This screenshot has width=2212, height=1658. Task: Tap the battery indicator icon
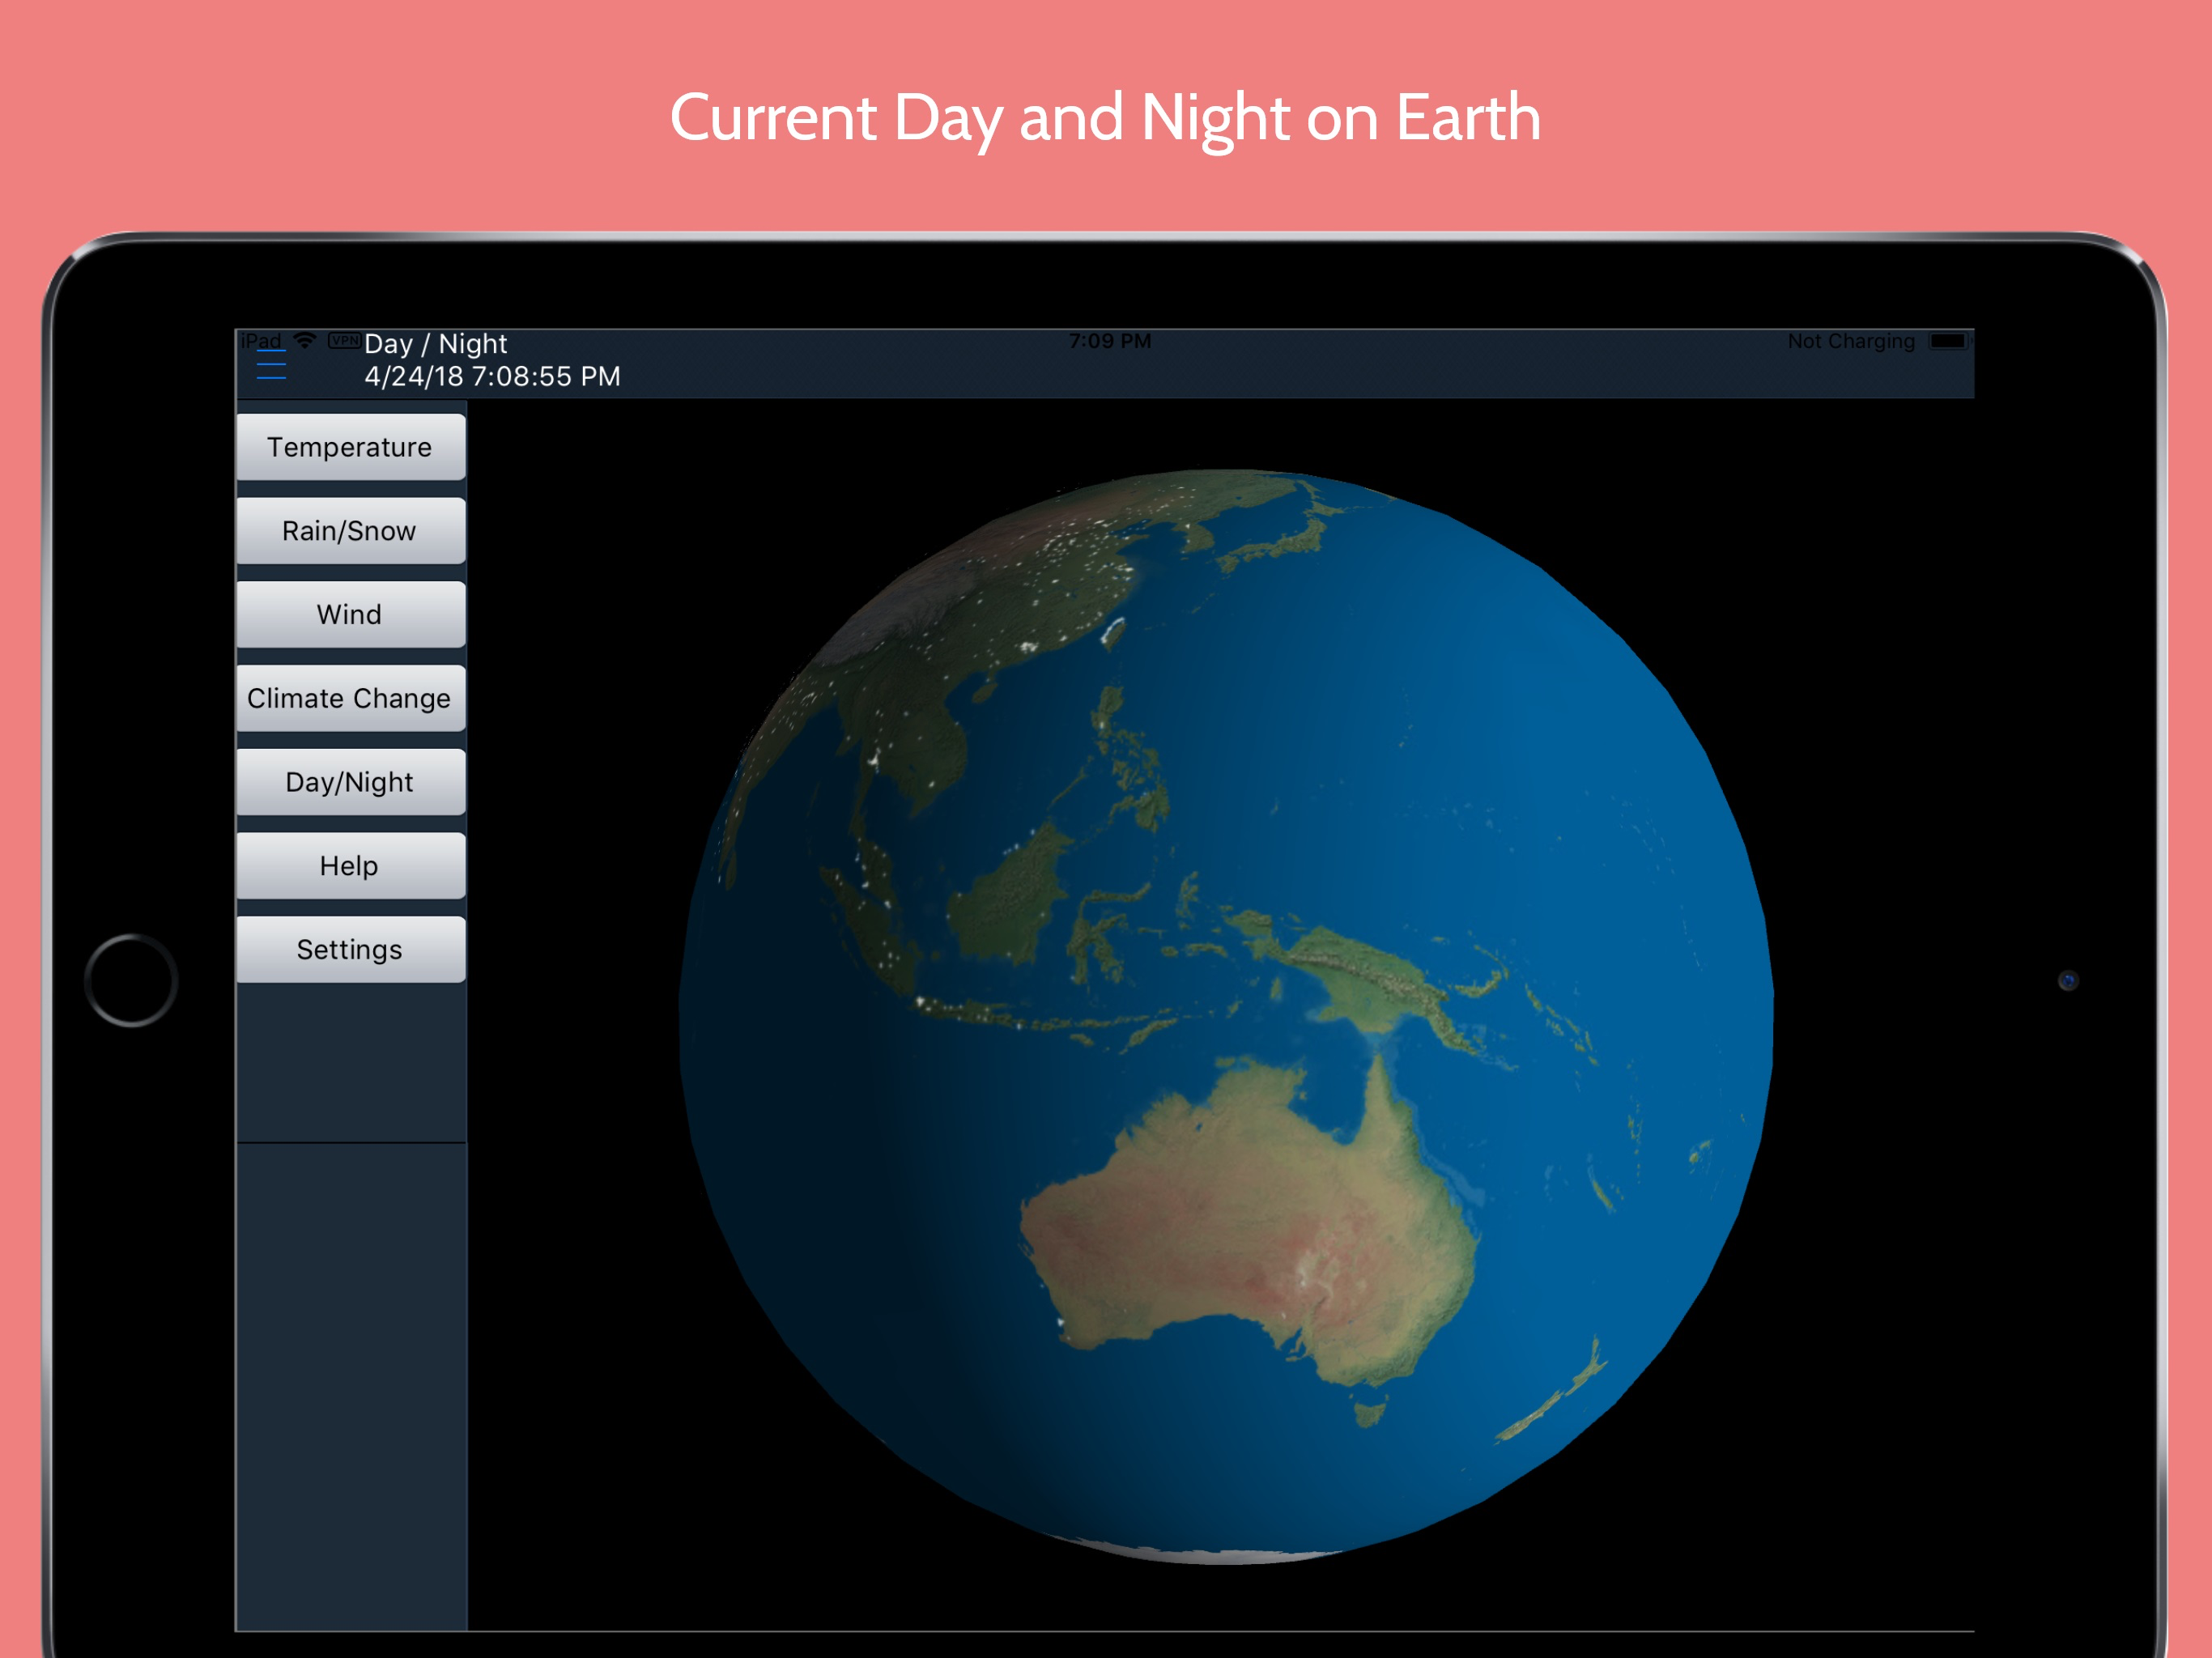click(1947, 341)
